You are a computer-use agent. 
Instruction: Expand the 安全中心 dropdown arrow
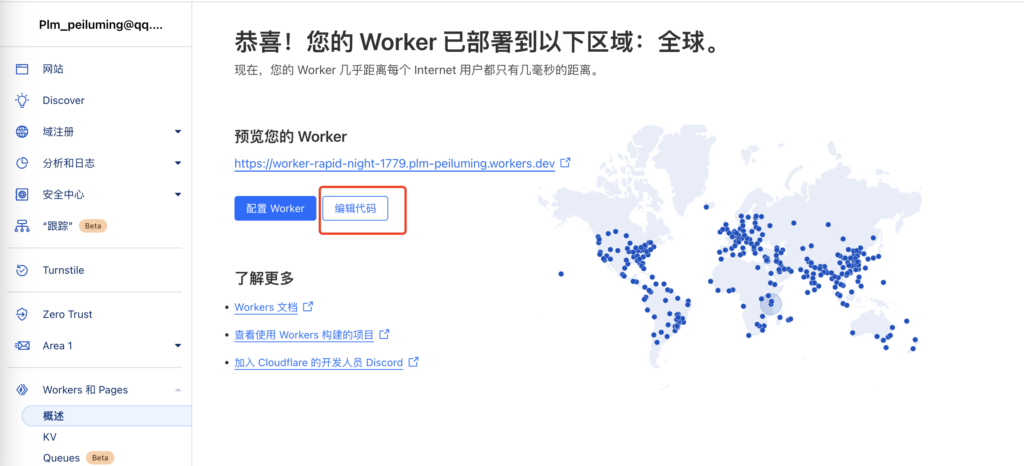[178, 195]
